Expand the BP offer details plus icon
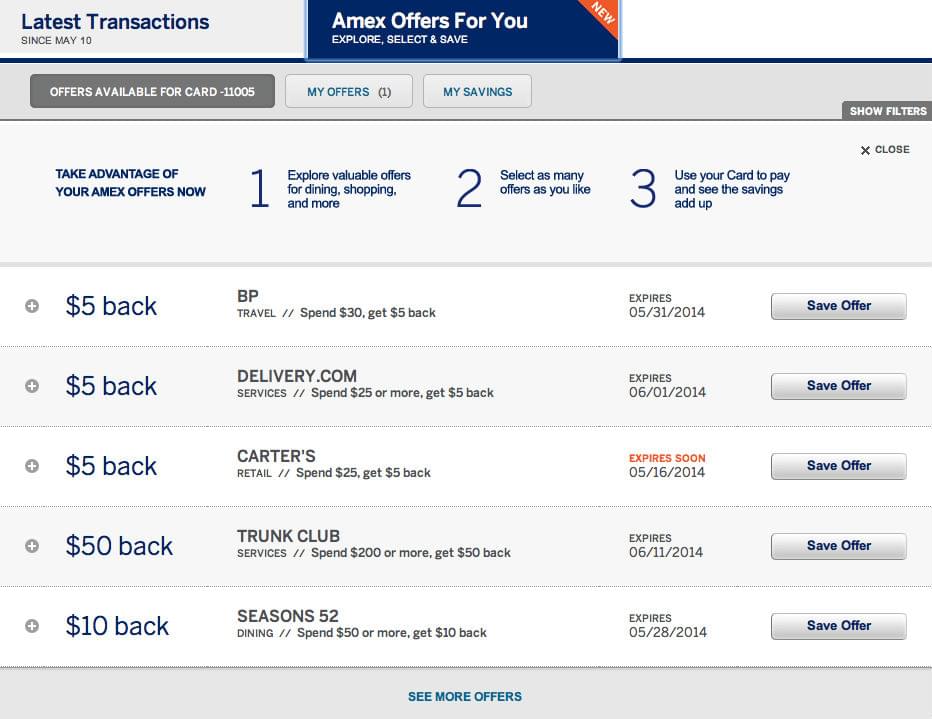The width and height of the screenshot is (932, 719). click(x=32, y=306)
